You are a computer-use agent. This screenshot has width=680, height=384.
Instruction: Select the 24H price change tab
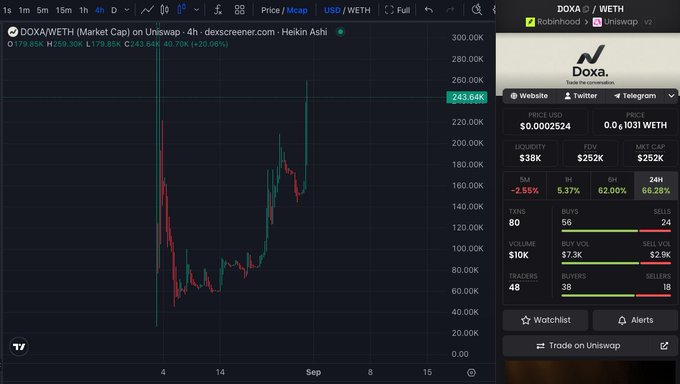pyautogui.click(x=656, y=185)
